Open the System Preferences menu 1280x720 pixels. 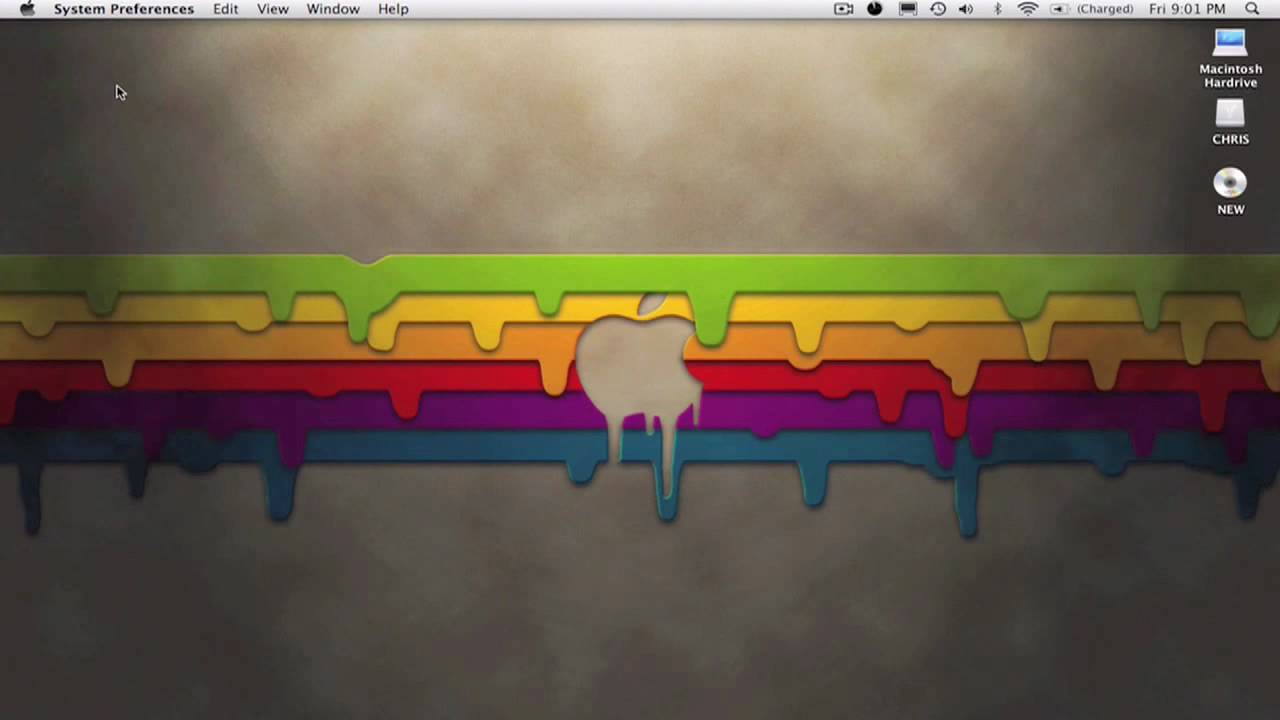click(124, 9)
